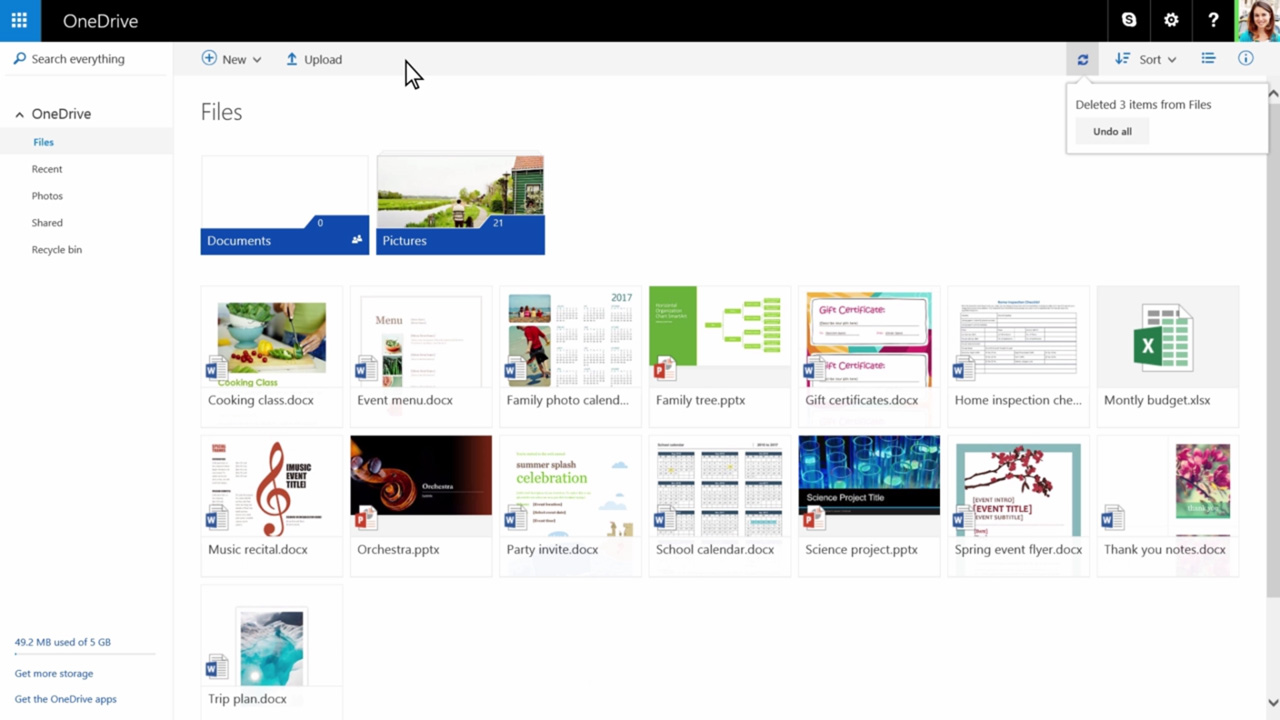Switch to list view using the view icon
The height and width of the screenshot is (720, 1280).
[1208, 58]
